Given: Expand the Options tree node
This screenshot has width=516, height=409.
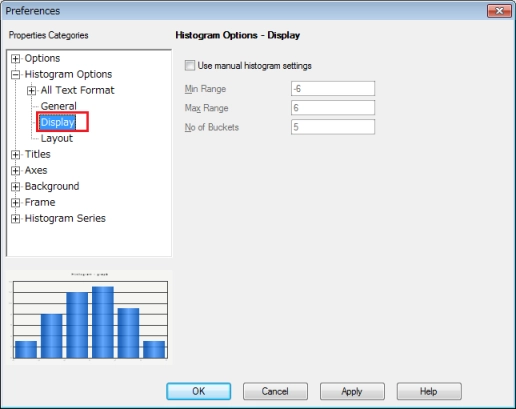Looking at the screenshot, I should 15,59.
